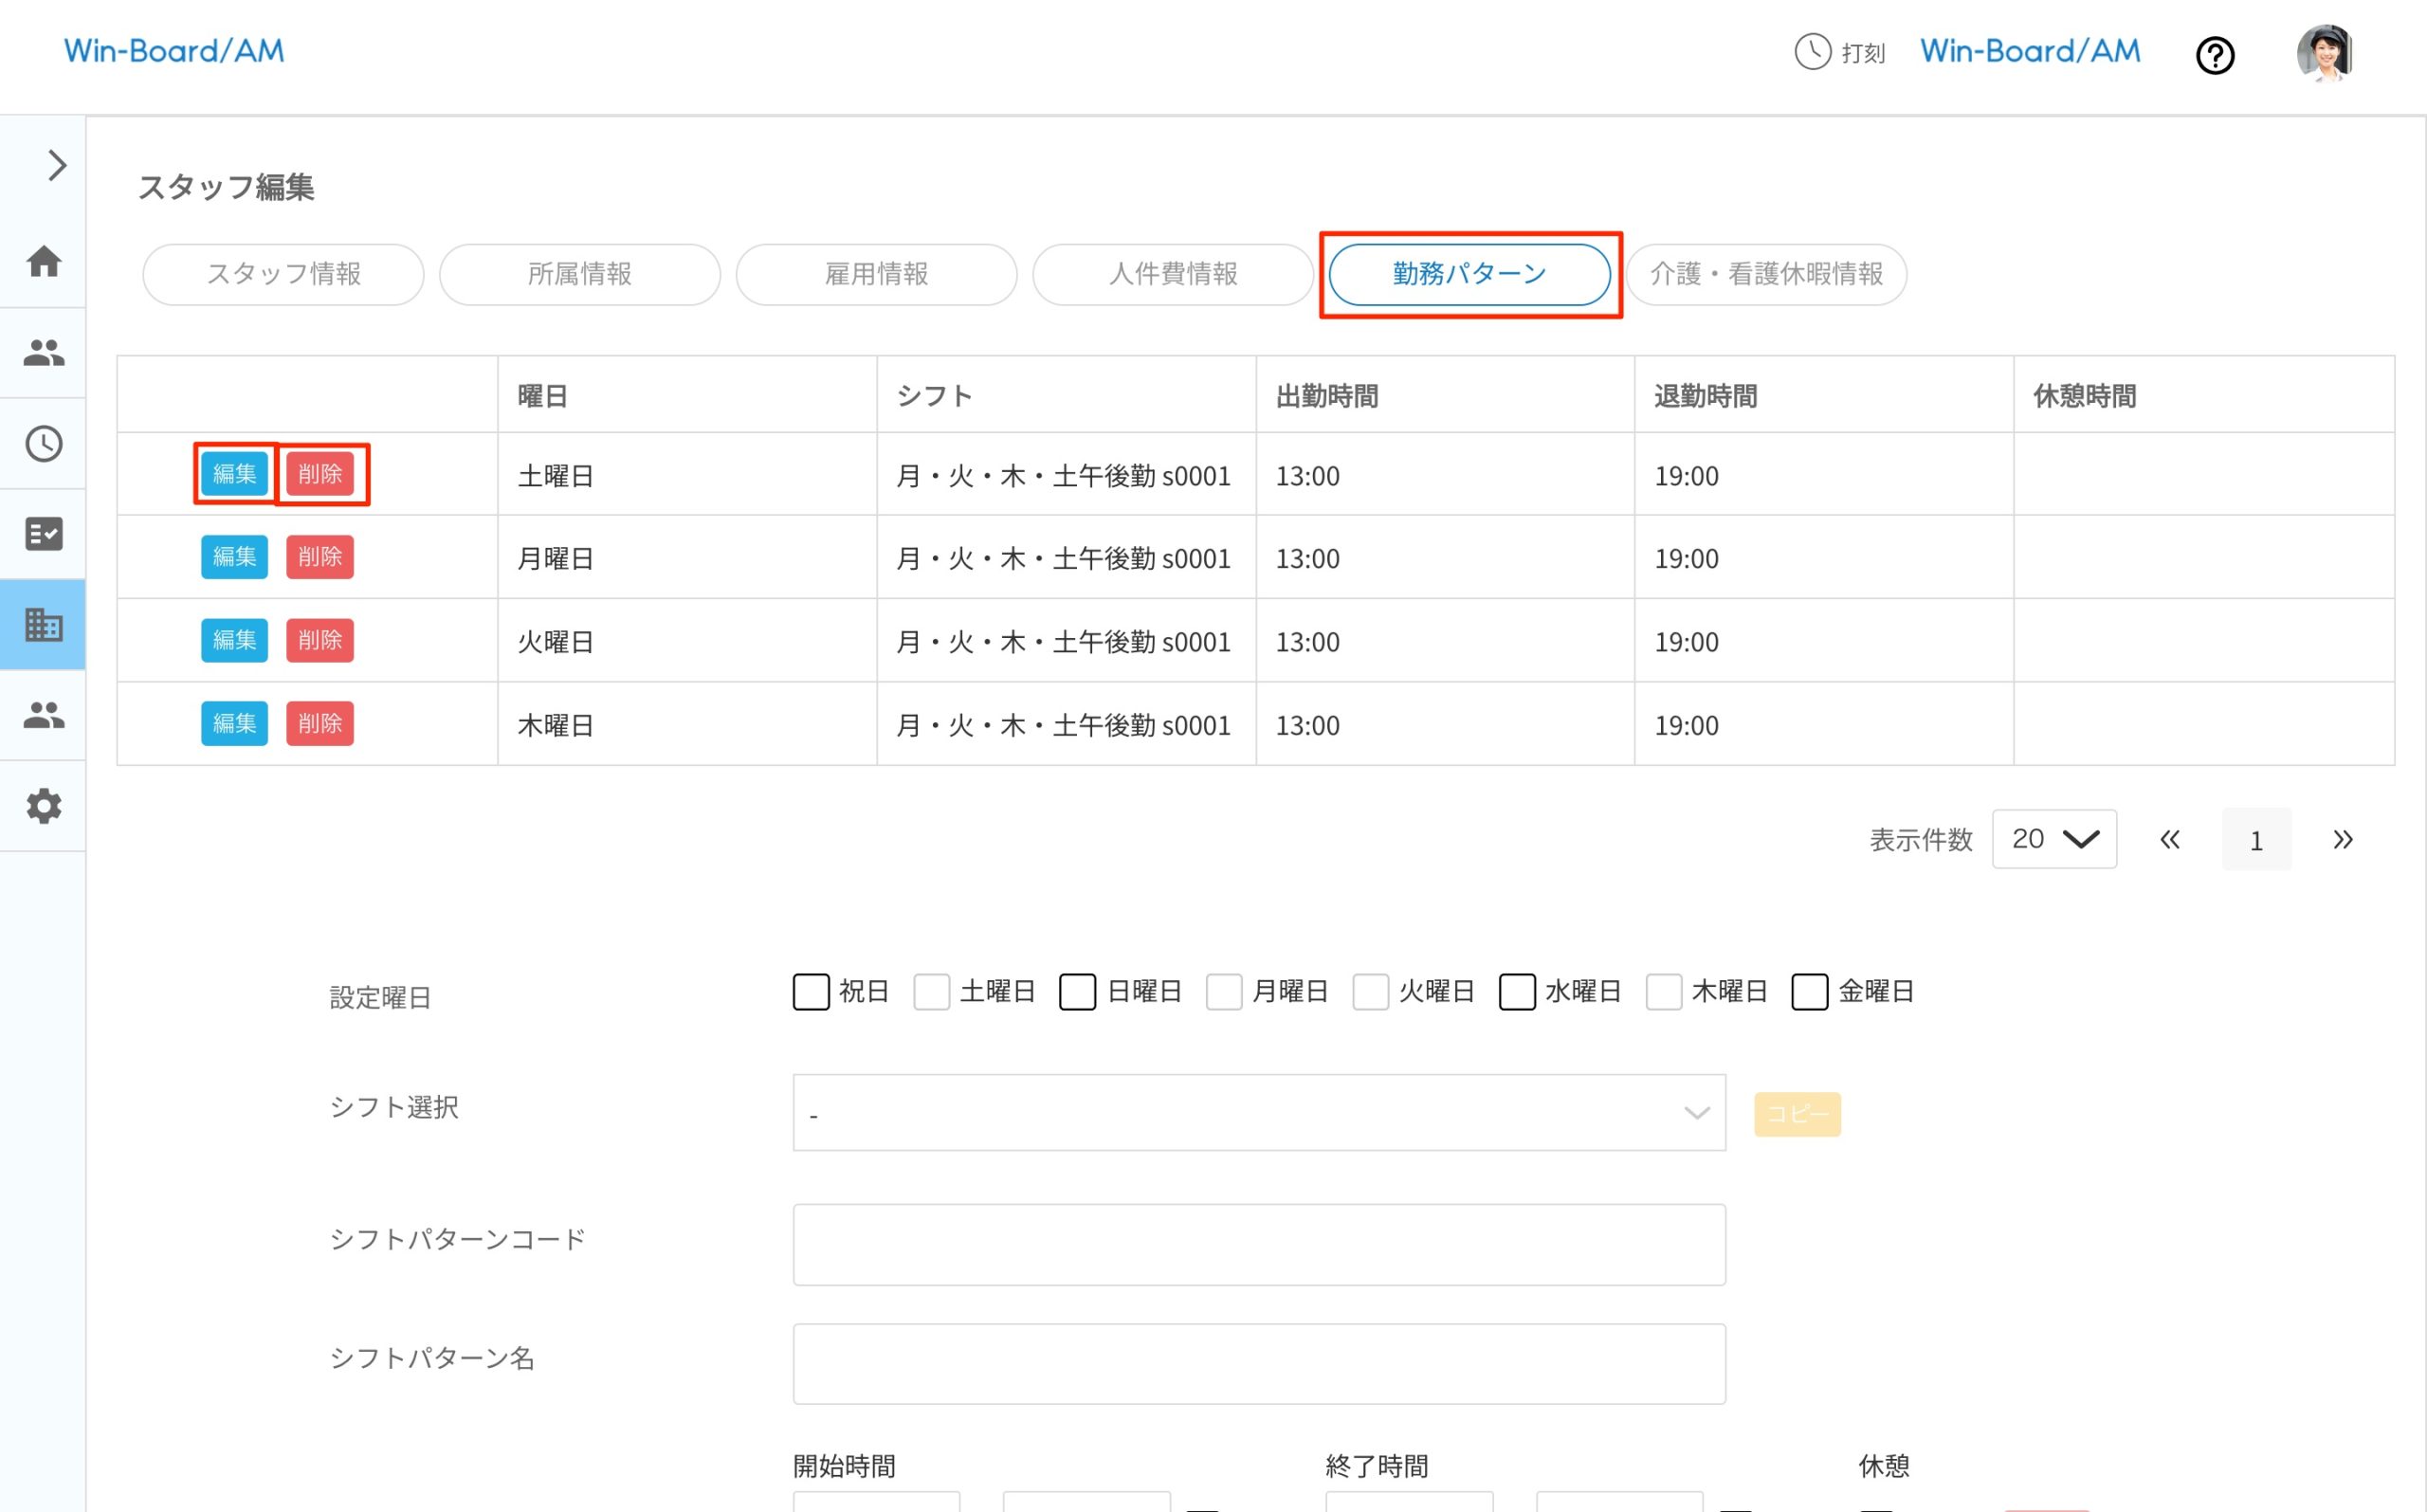Click the lower group management icon

pyautogui.click(x=43, y=715)
